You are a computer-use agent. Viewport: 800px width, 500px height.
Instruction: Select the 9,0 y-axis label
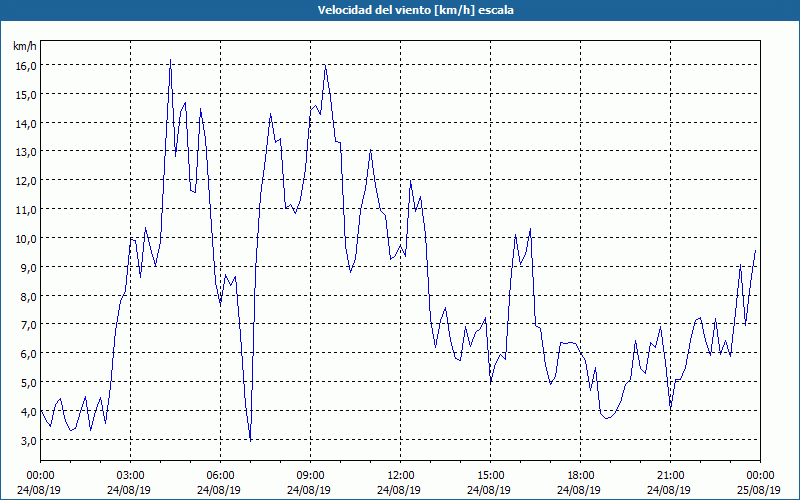[28, 267]
